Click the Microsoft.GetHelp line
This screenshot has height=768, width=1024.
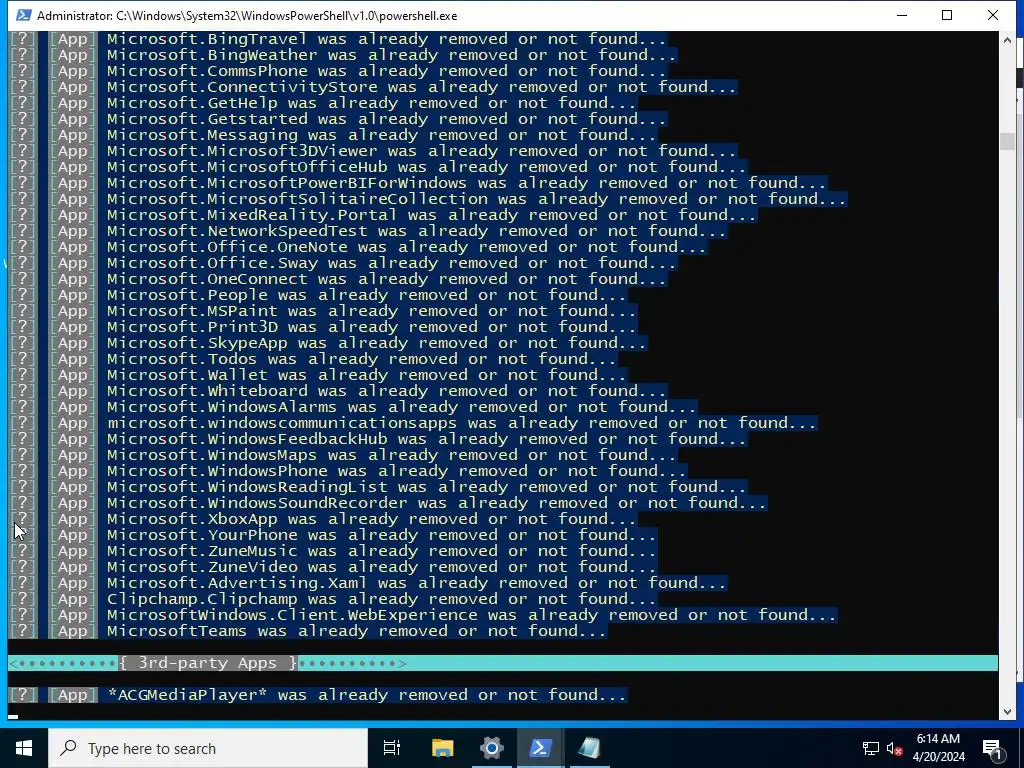click(x=323, y=103)
